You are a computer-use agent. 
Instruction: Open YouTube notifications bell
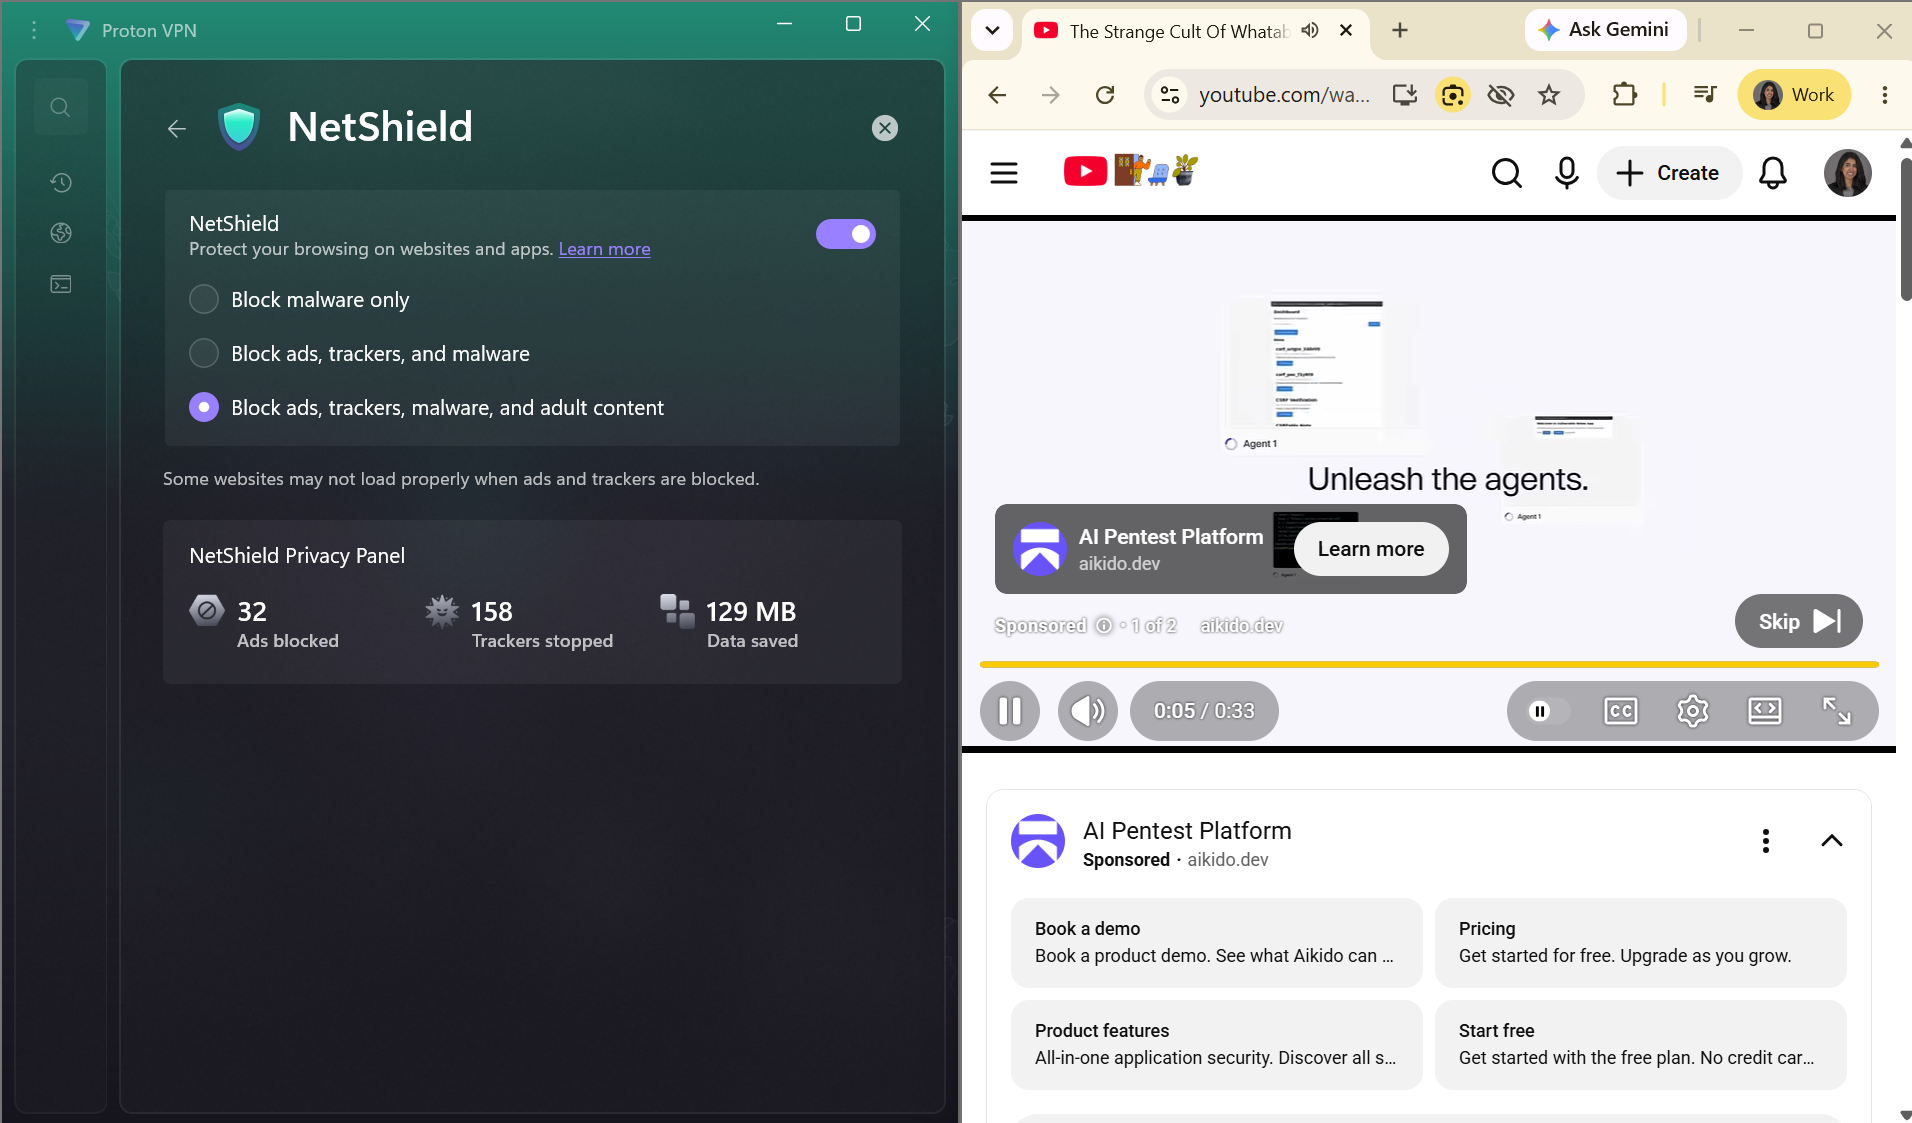pos(1773,173)
